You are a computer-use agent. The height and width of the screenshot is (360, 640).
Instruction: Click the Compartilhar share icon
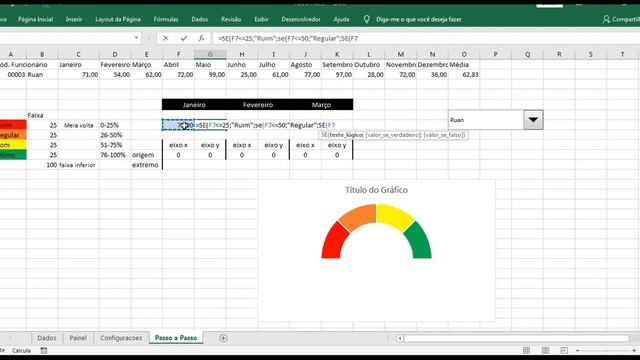point(606,19)
